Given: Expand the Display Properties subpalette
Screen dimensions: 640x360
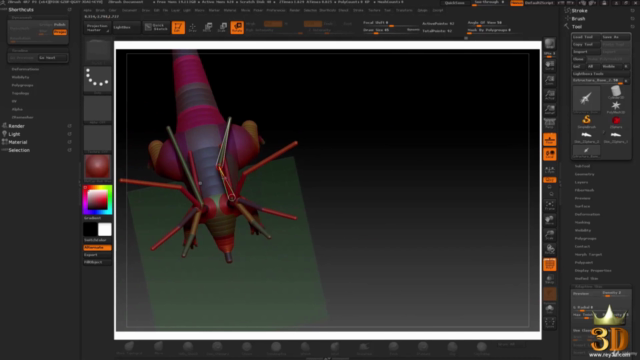Looking at the screenshot, I should (x=593, y=270).
